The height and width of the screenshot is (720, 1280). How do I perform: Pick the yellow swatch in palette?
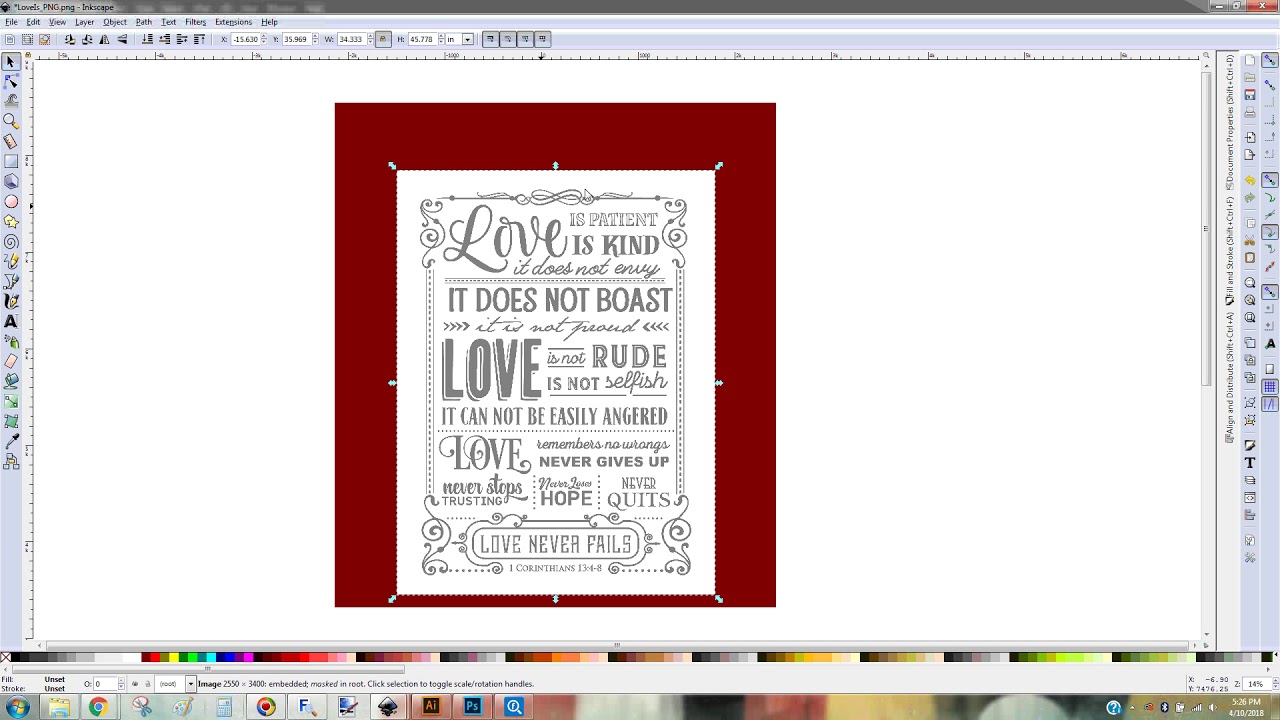[173, 657]
